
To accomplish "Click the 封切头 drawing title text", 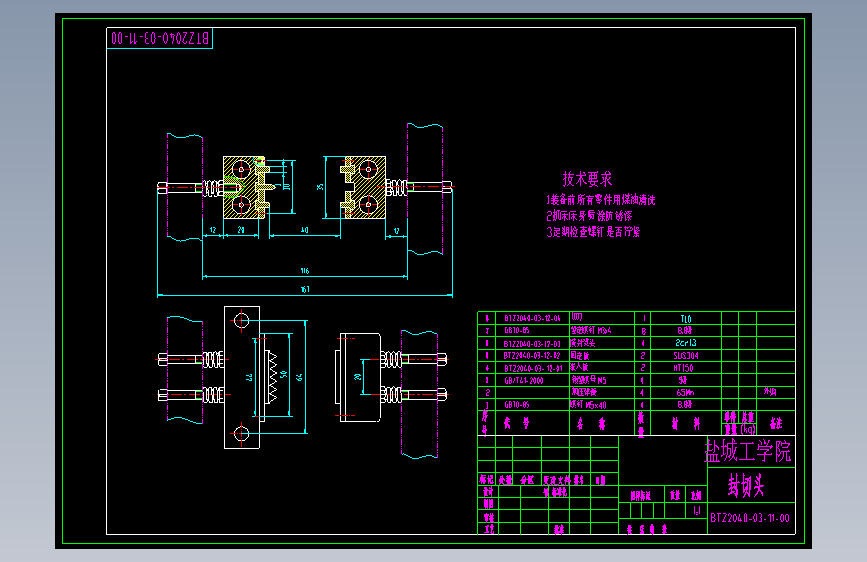I will [x=746, y=485].
